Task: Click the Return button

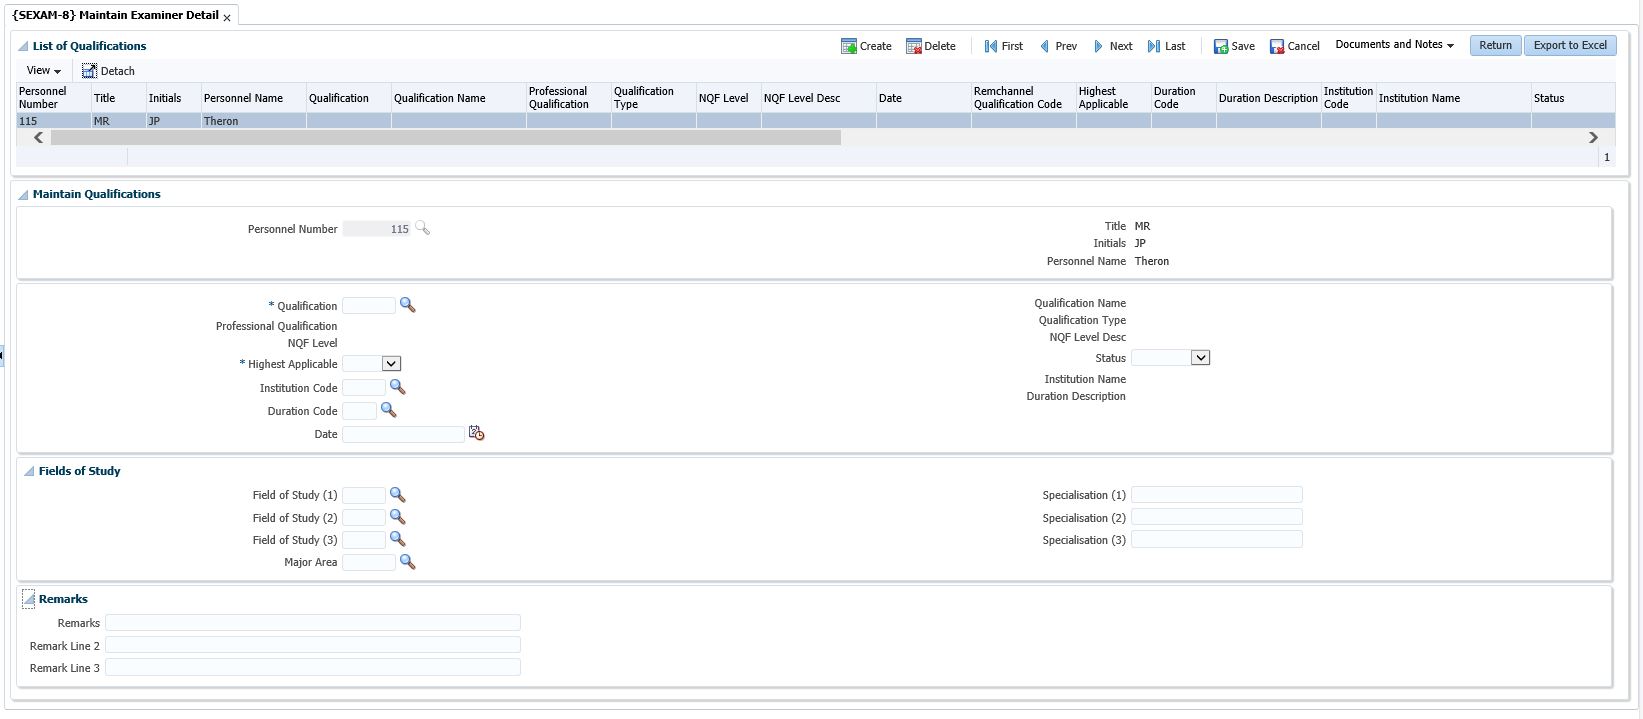Action: 1495,45
